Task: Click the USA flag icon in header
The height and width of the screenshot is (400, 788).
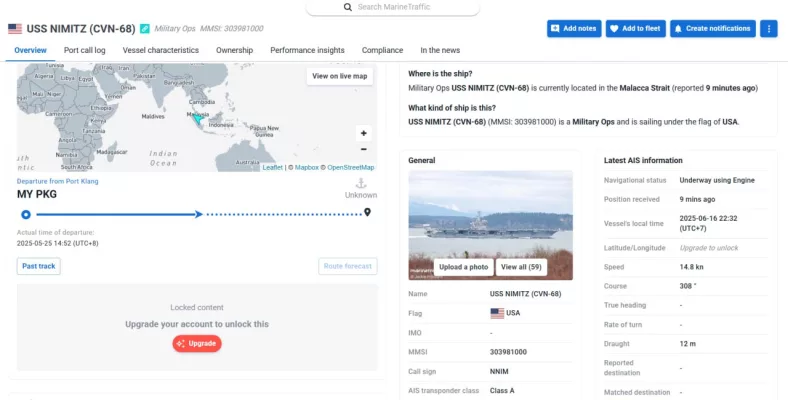Action: pos(15,29)
